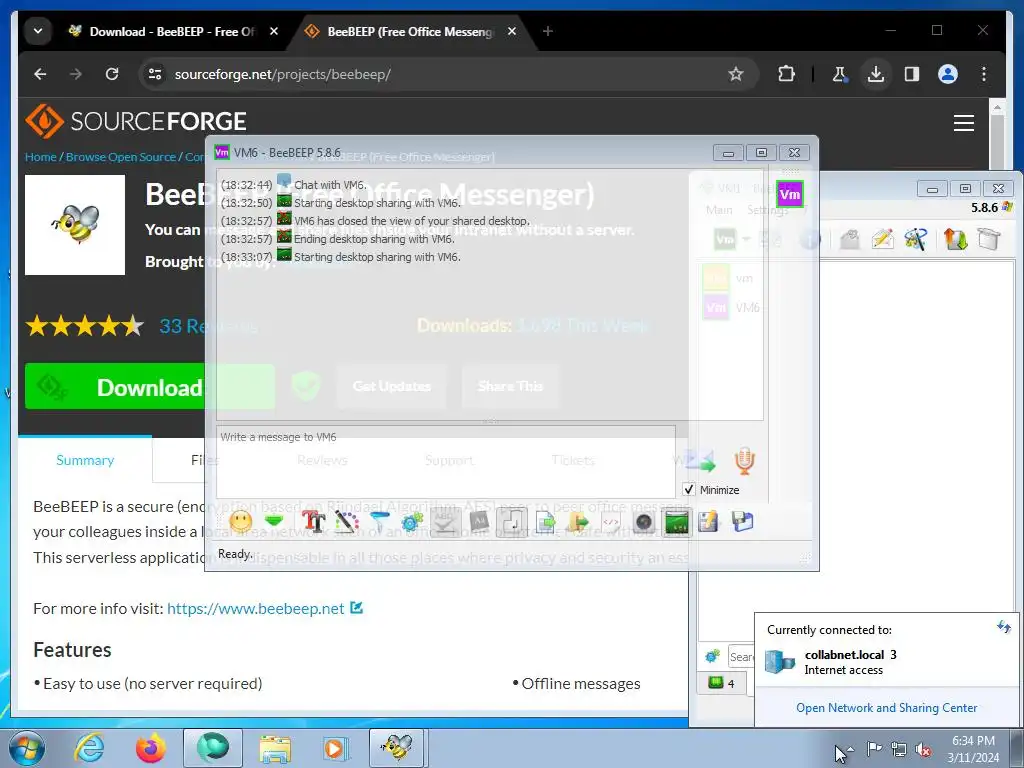This screenshot has width=1024, height=768.
Task: Open SourceForge hamburger menu
Action: pyautogui.click(x=964, y=123)
